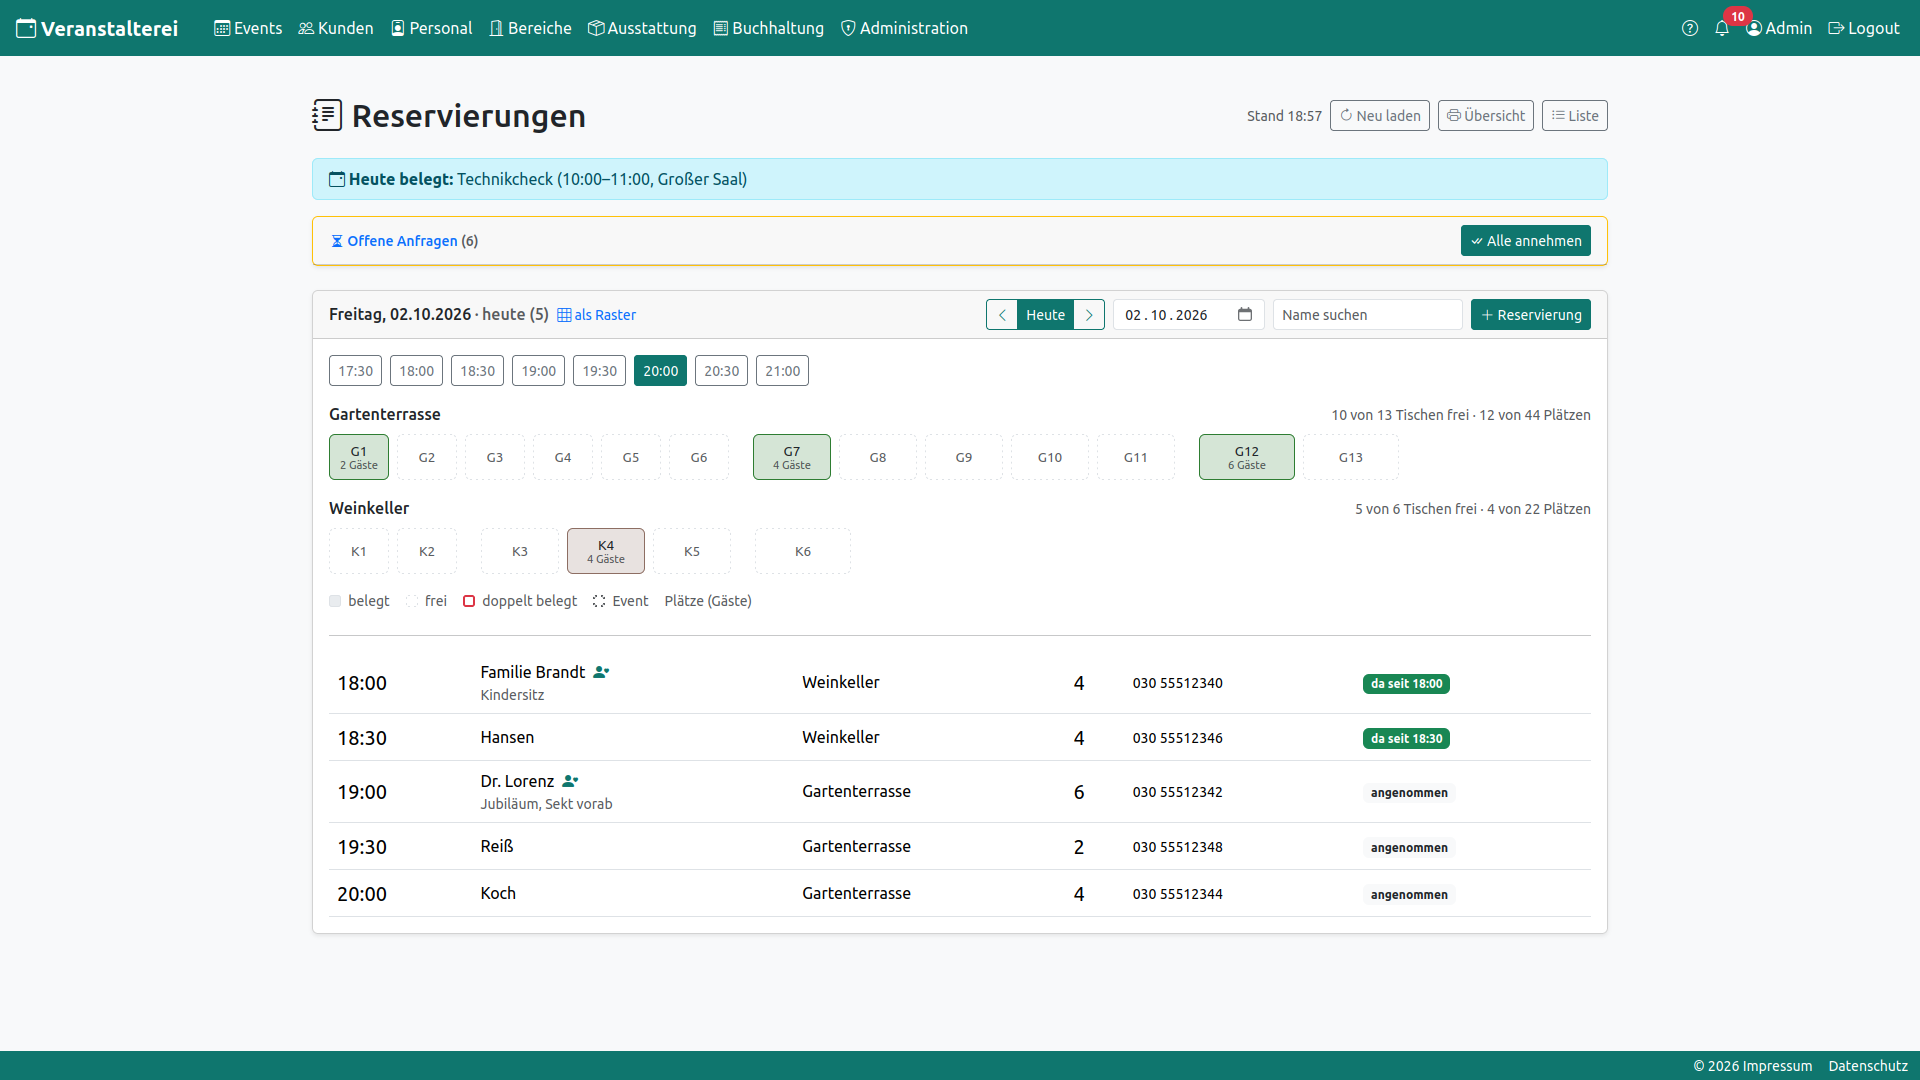Click Alle annehmen button

1526,241
